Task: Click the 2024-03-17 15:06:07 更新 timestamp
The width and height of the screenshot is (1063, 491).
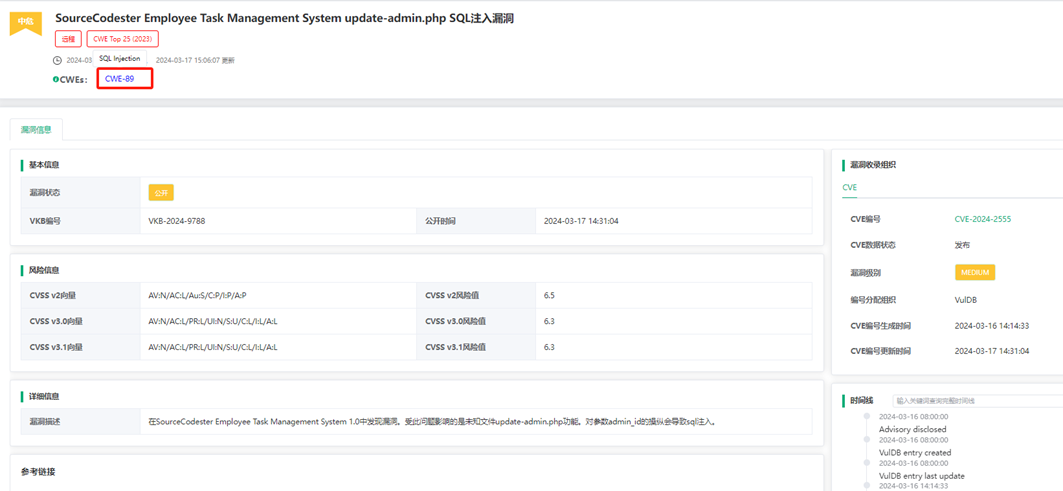Action: point(195,60)
